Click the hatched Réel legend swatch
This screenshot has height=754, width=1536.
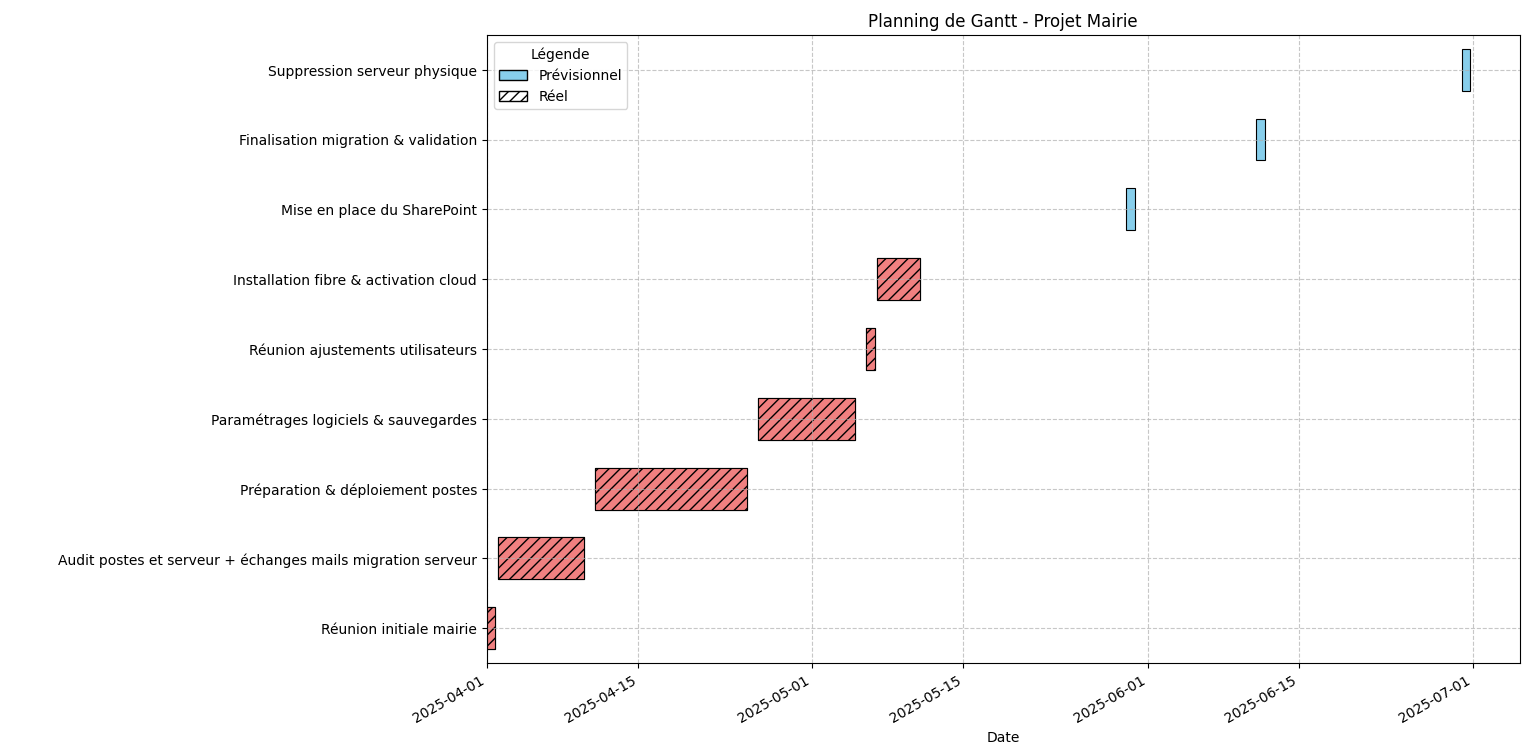513,95
